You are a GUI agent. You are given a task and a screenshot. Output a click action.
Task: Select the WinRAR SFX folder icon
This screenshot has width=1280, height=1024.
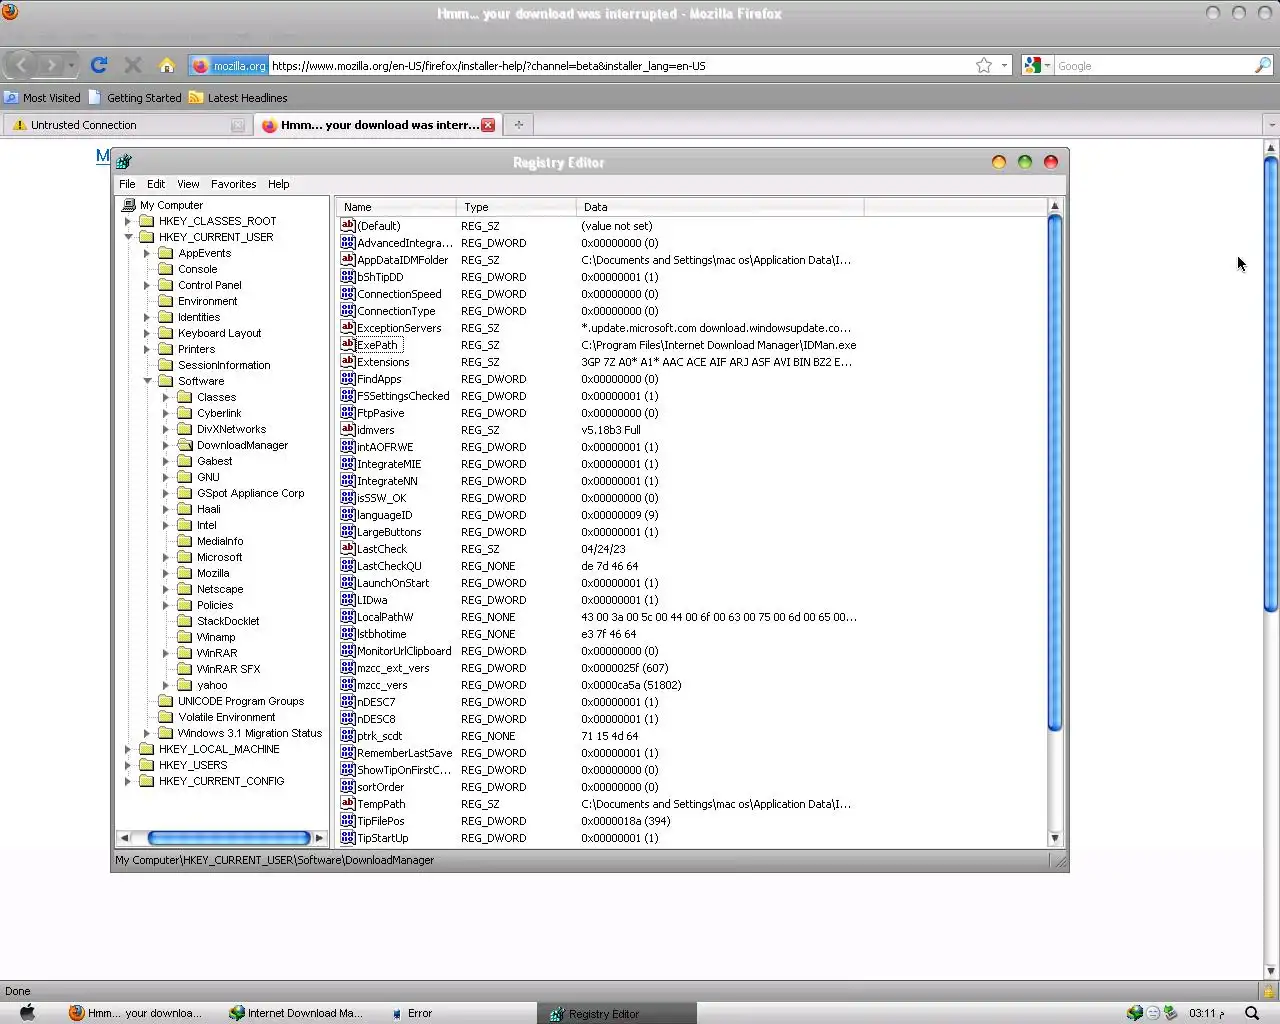coord(185,669)
